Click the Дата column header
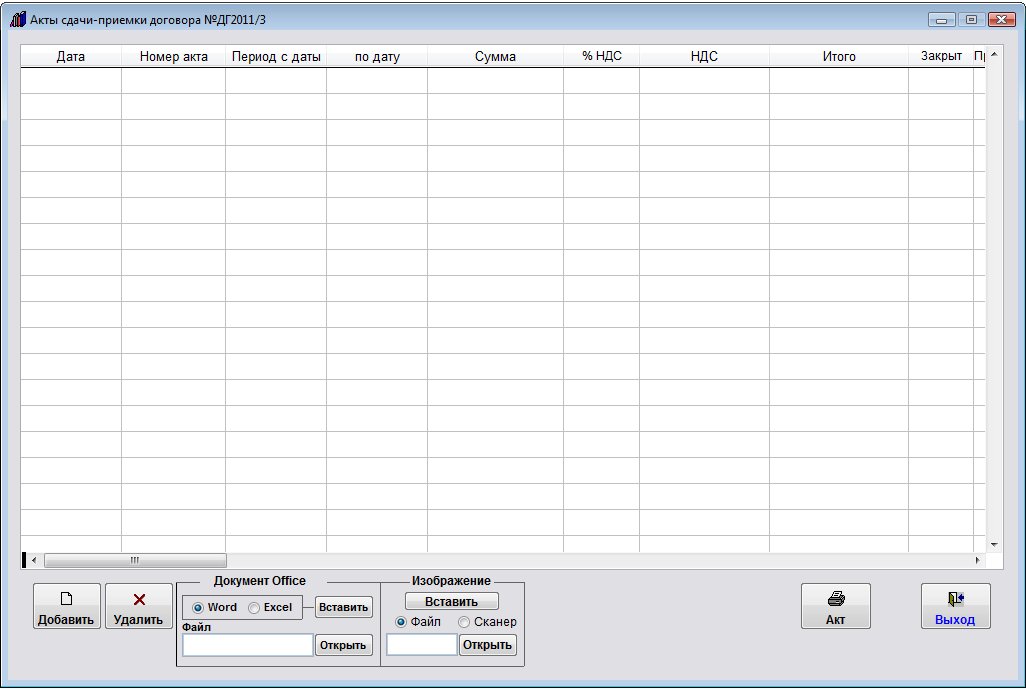 click(71, 56)
